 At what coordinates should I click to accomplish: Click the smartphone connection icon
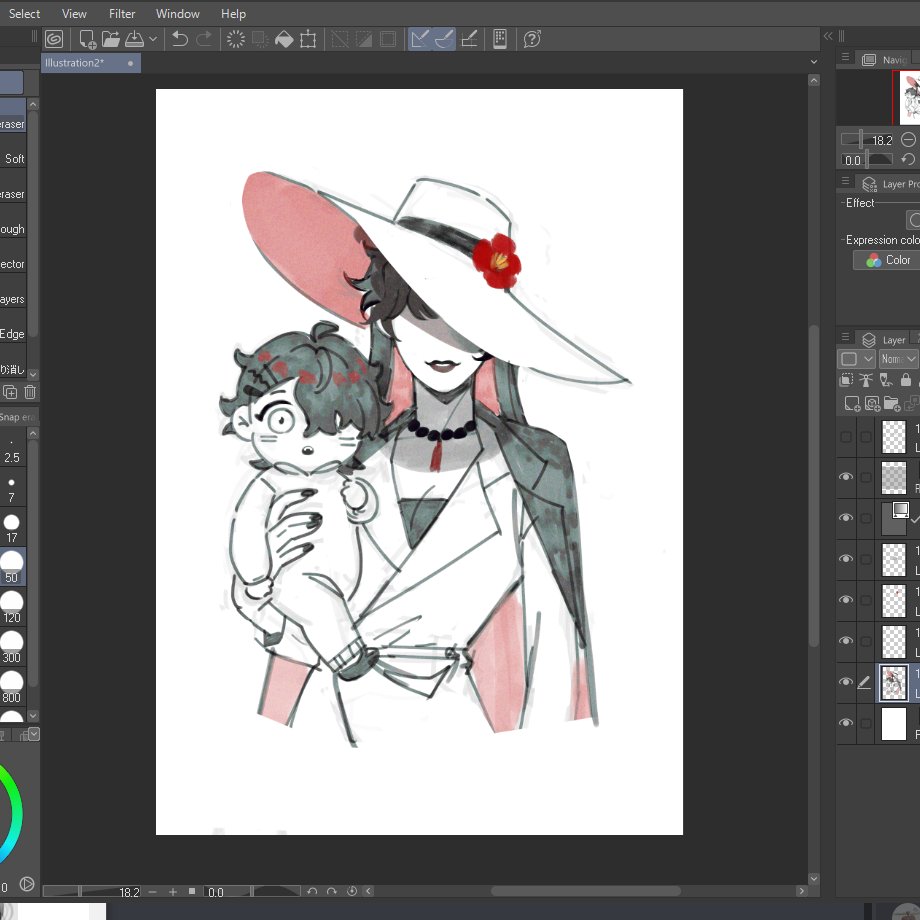pos(500,39)
